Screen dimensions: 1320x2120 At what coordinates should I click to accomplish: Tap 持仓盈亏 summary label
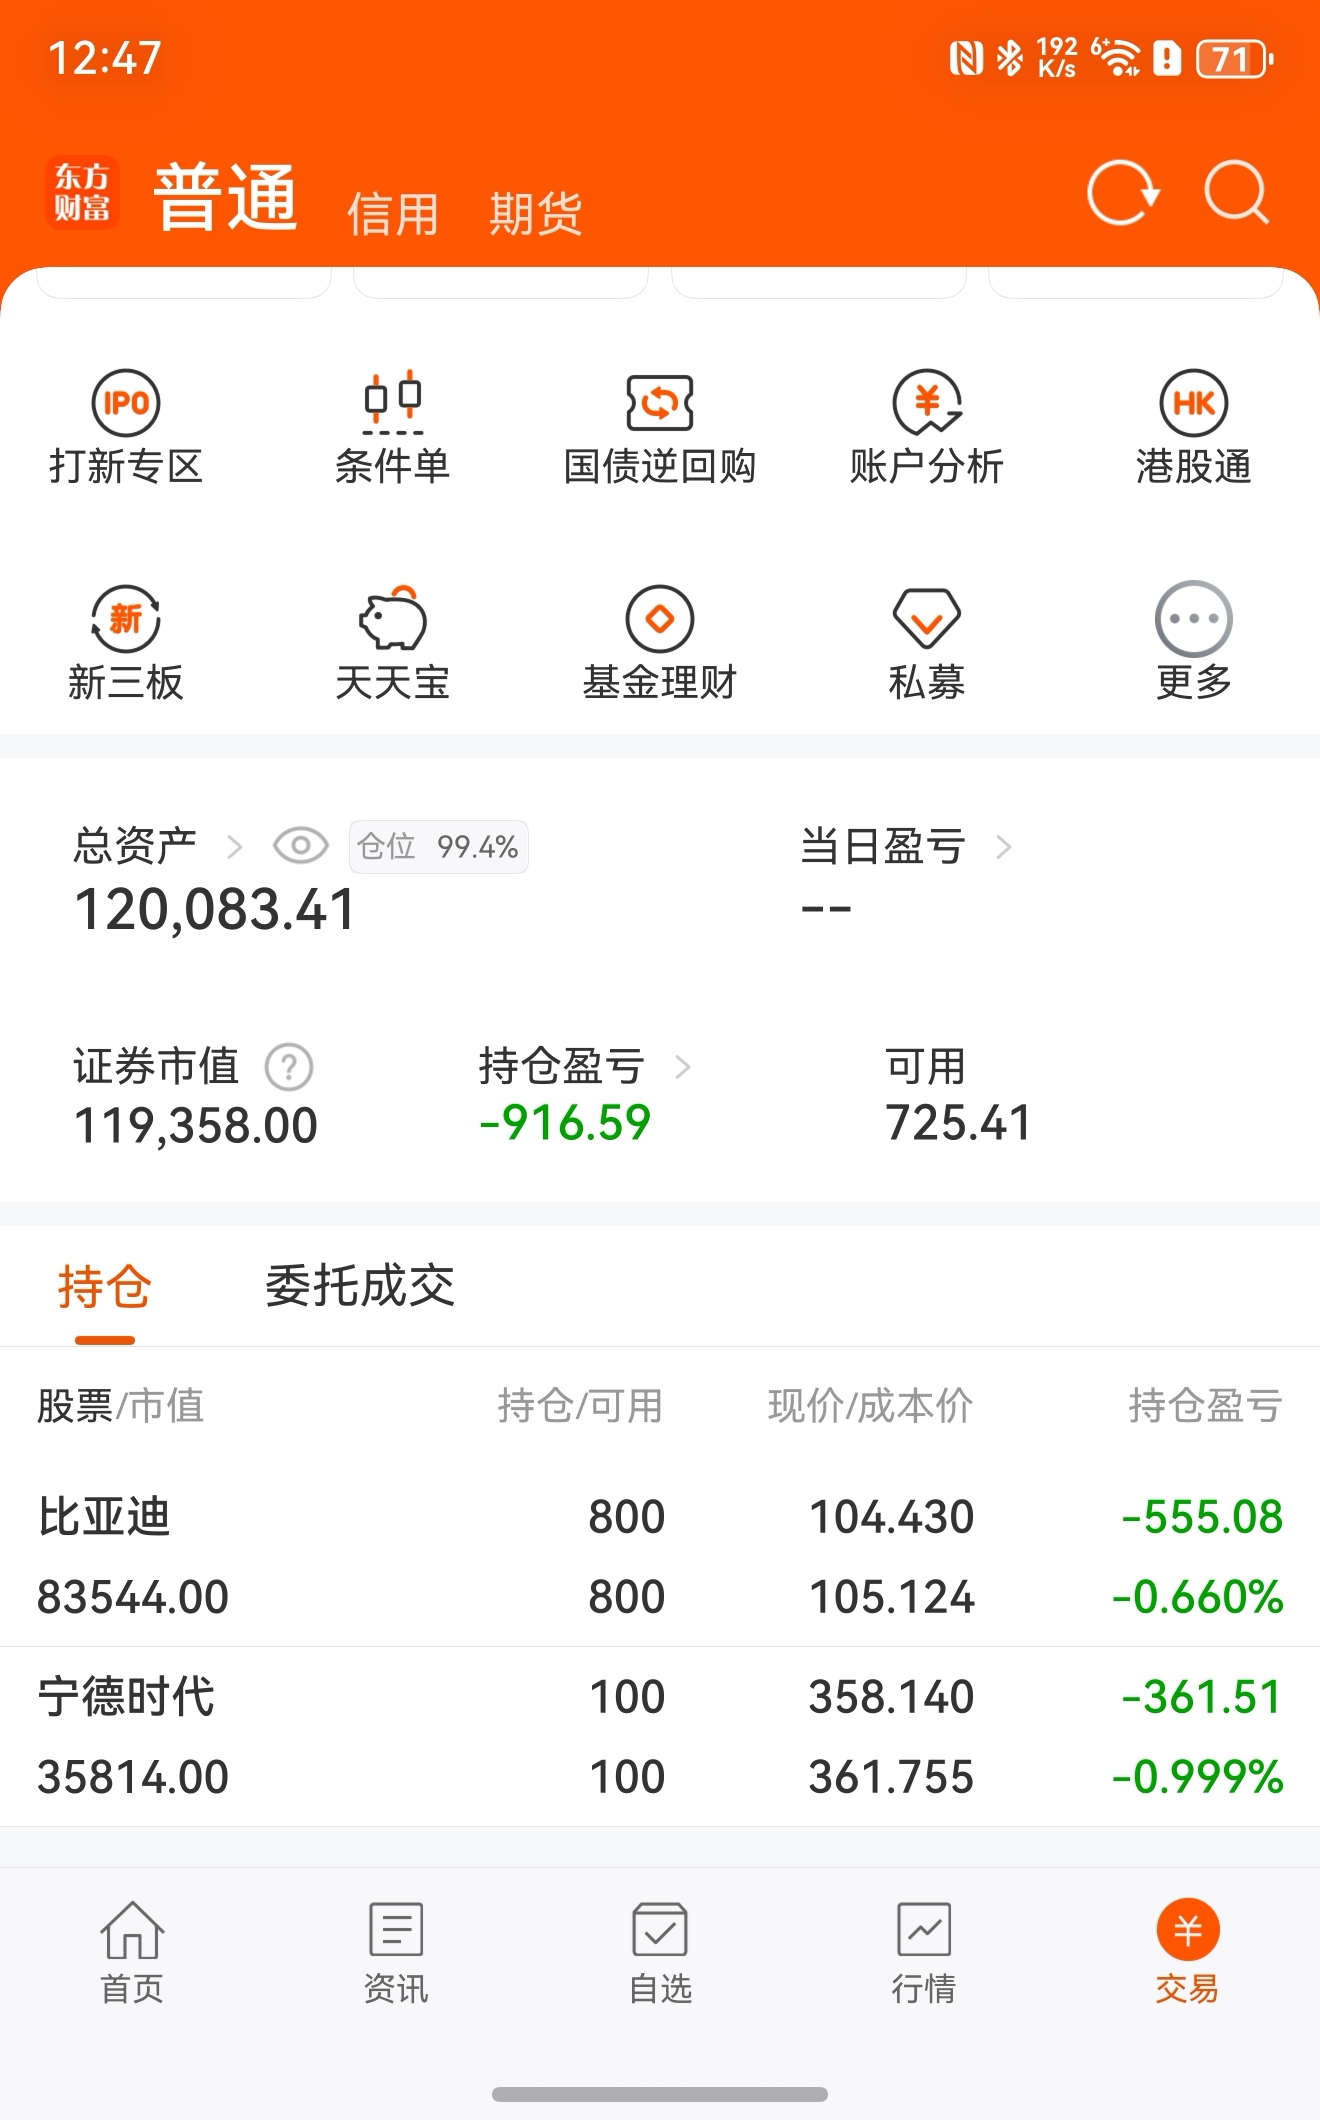click(x=562, y=1066)
